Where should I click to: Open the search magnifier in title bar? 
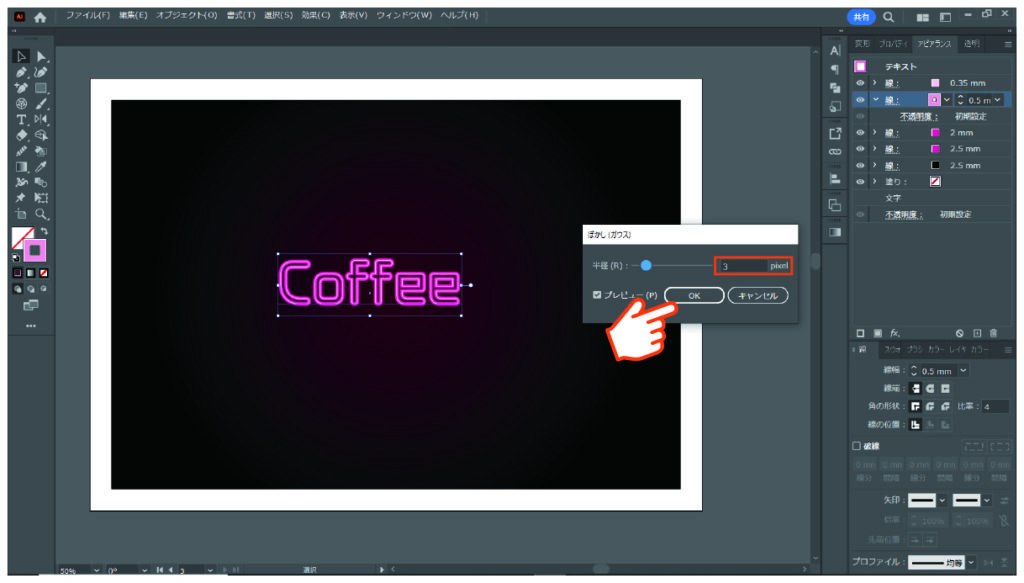[x=888, y=17]
